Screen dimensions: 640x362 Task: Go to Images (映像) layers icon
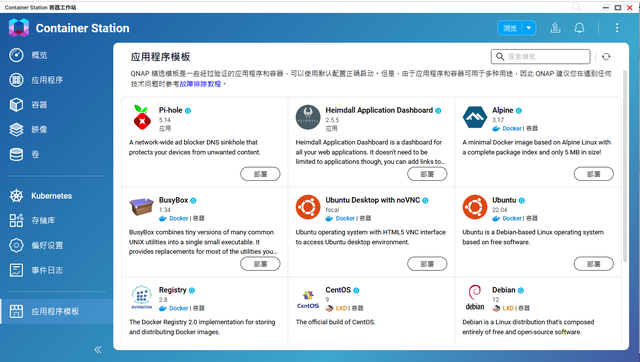tap(16, 129)
